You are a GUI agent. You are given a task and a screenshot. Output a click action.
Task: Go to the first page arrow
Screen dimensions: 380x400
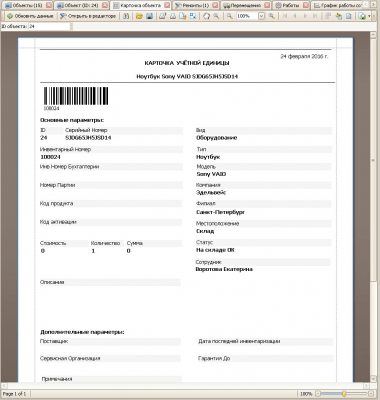(285, 16)
